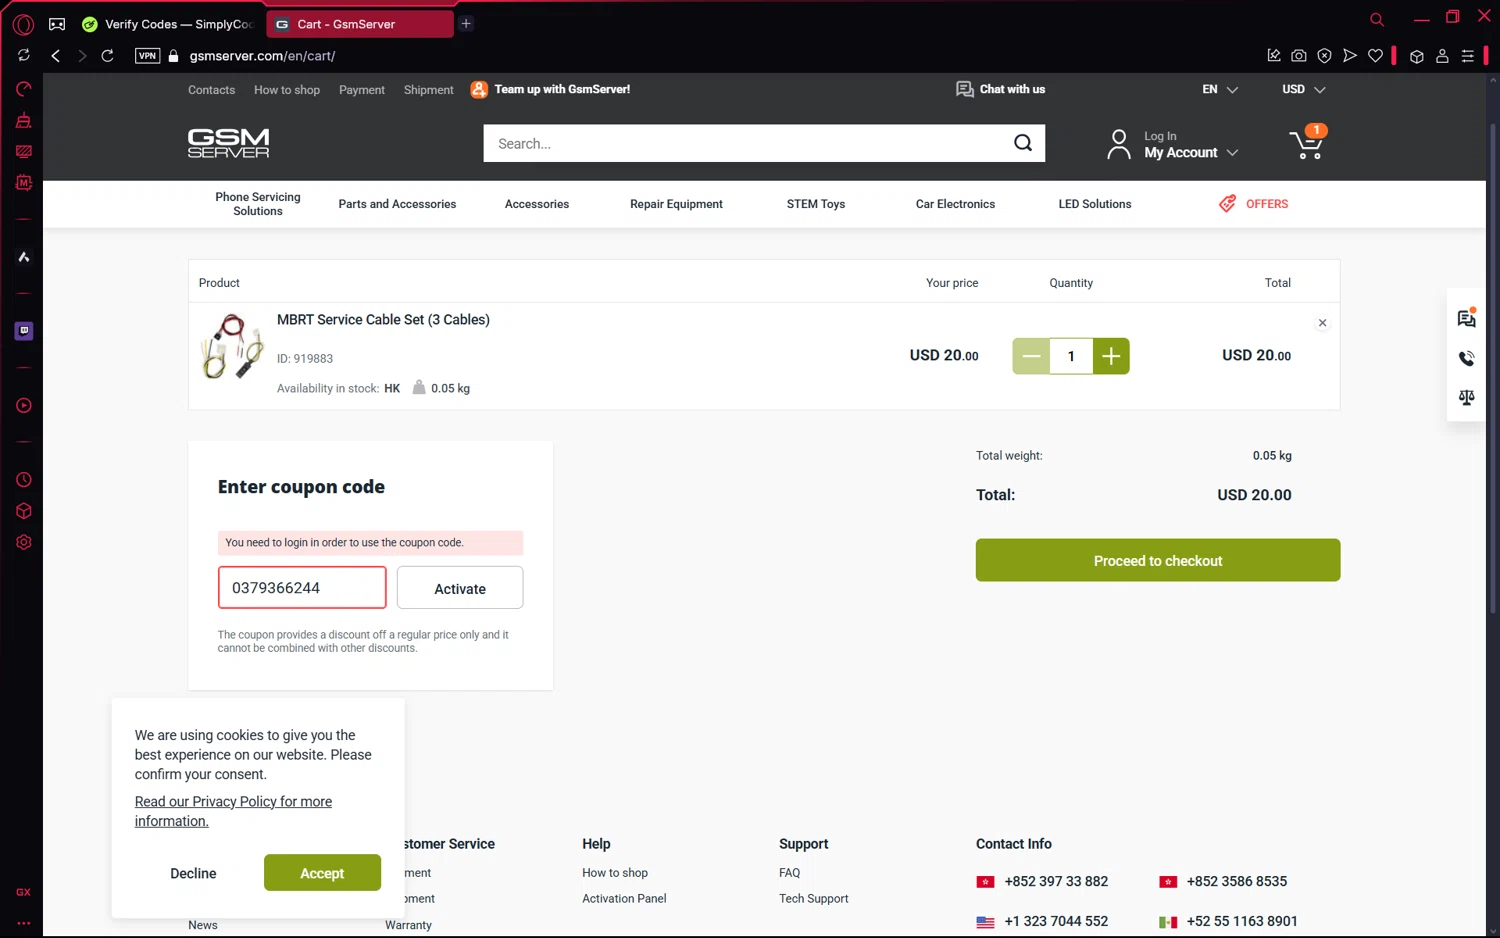Open the Shipment link
Viewport: 1500px width, 938px height.
(x=429, y=90)
